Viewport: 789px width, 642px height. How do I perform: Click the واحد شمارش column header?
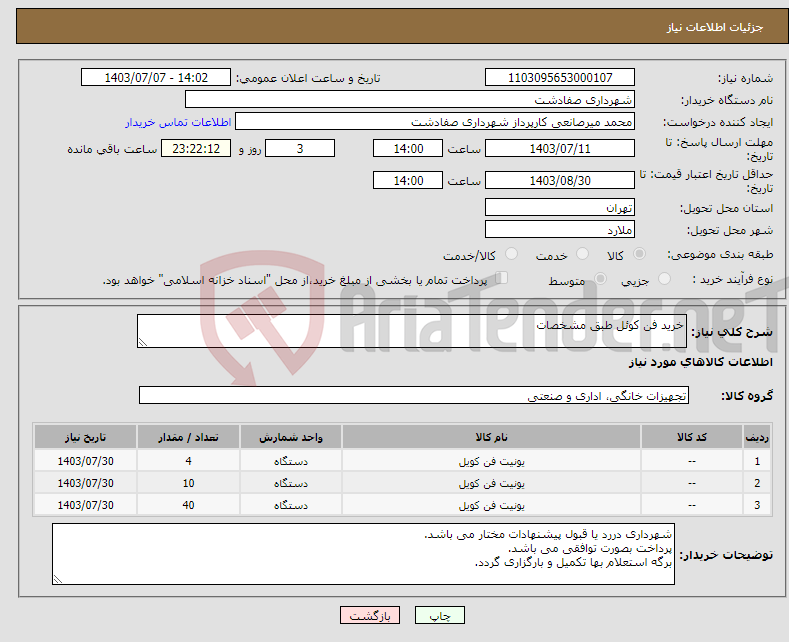291,437
